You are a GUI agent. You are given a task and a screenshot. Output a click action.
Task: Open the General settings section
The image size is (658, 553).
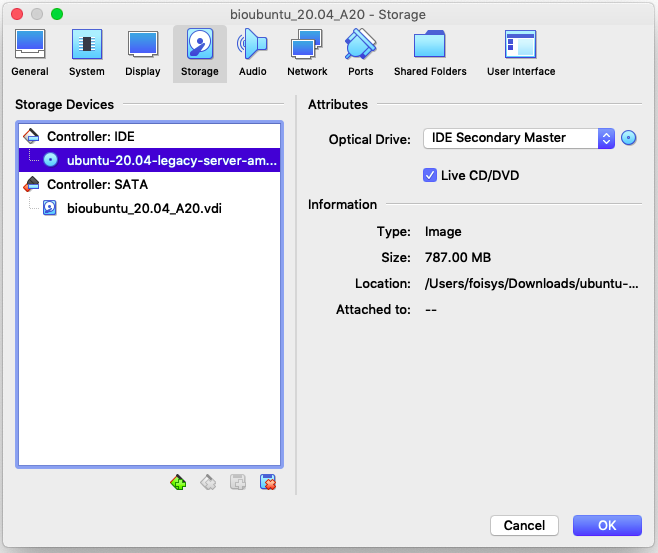(x=29, y=53)
